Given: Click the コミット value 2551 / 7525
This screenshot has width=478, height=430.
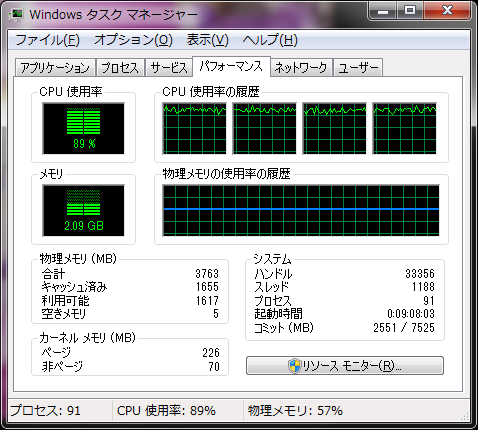Looking at the screenshot, I should pos(404,328).
